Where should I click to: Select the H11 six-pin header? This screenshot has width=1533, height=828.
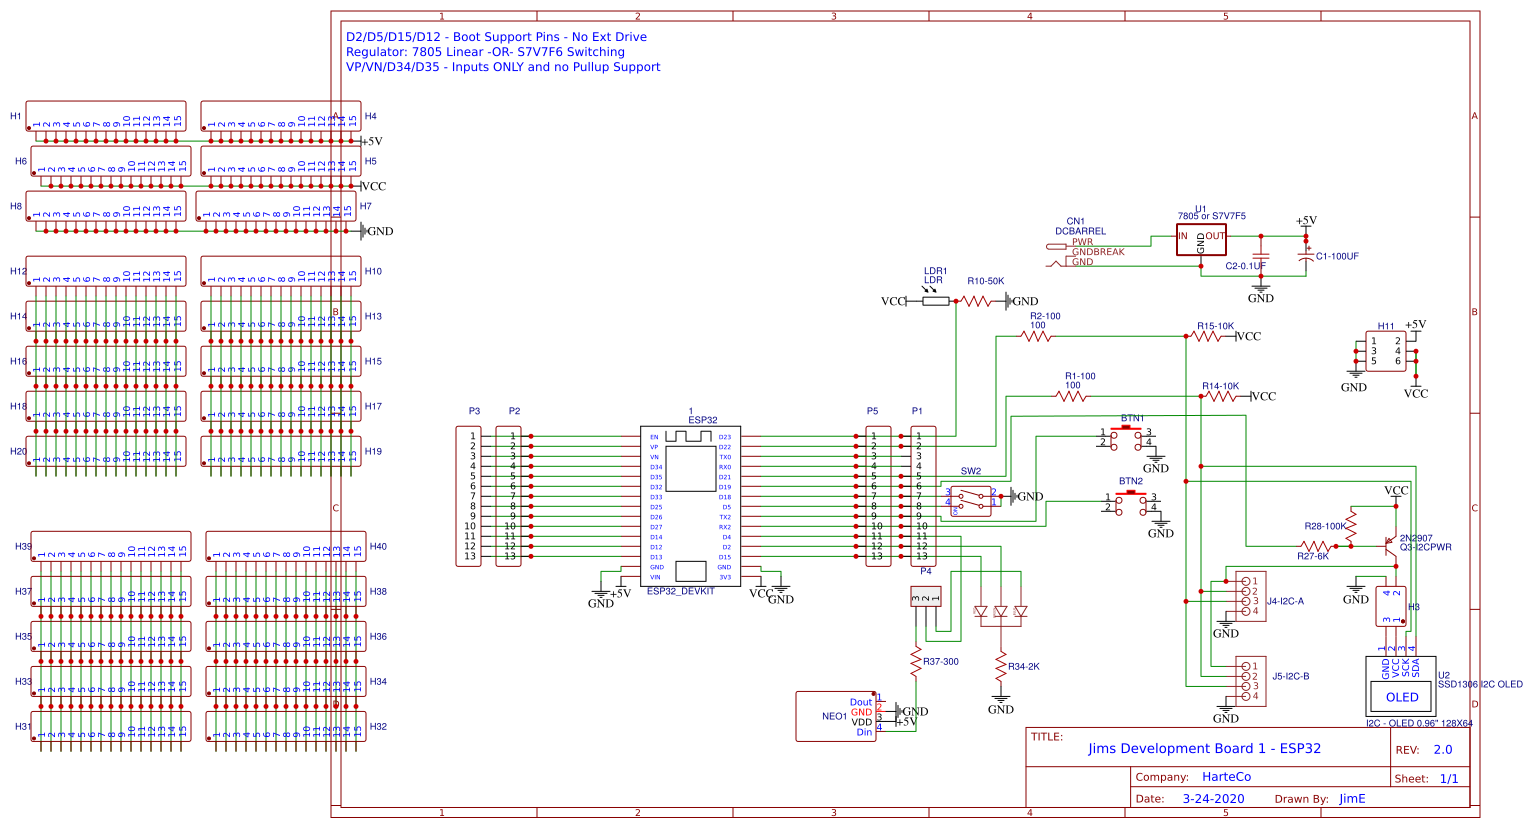[1385, 351]
